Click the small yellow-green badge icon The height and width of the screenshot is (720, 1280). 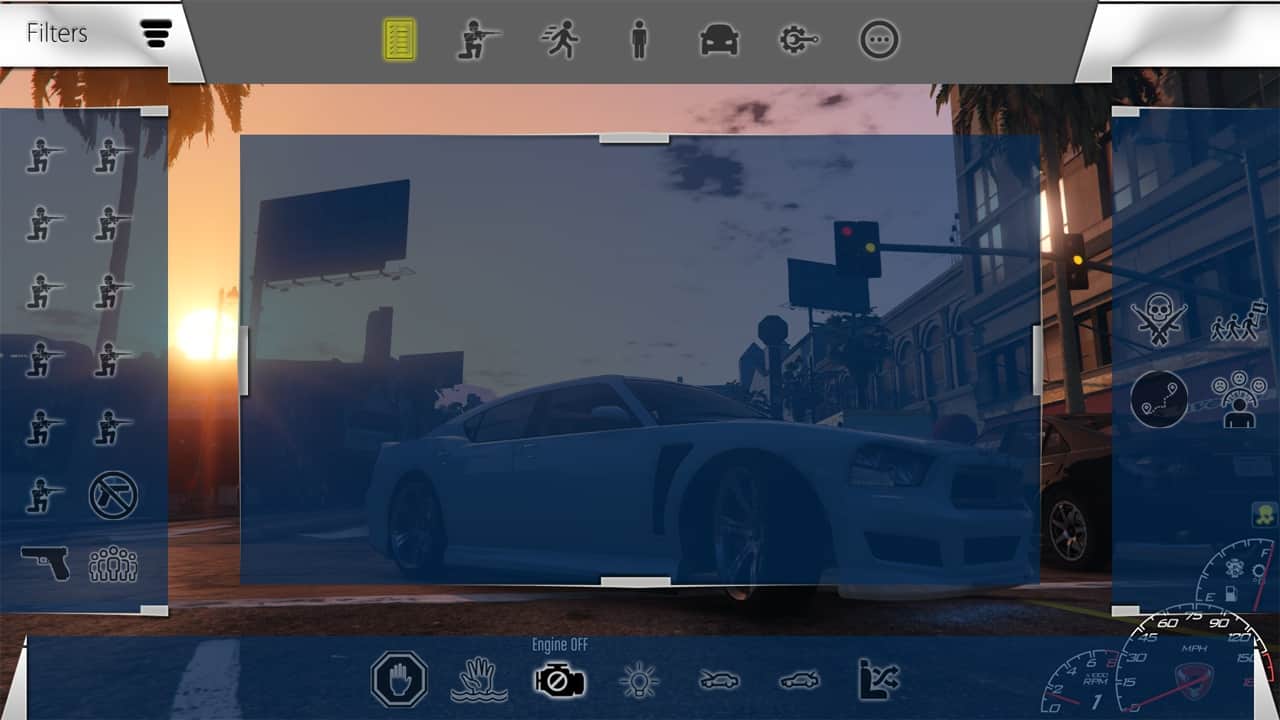click(x=1263, y=515)
